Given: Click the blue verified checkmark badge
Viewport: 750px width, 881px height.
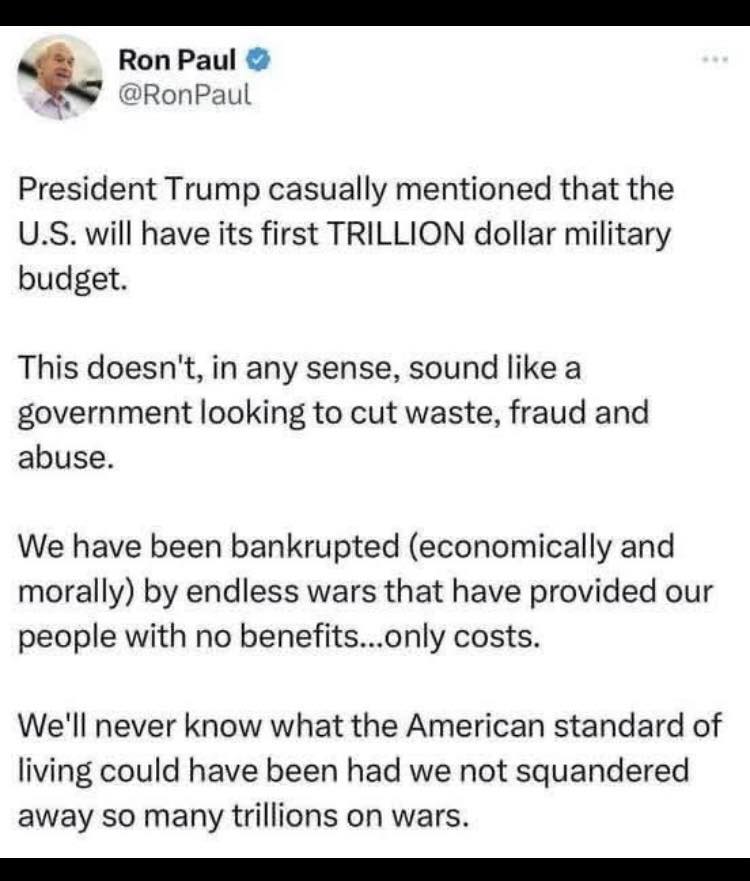Looking at the screenshot, I should click(x=257, y=60).
